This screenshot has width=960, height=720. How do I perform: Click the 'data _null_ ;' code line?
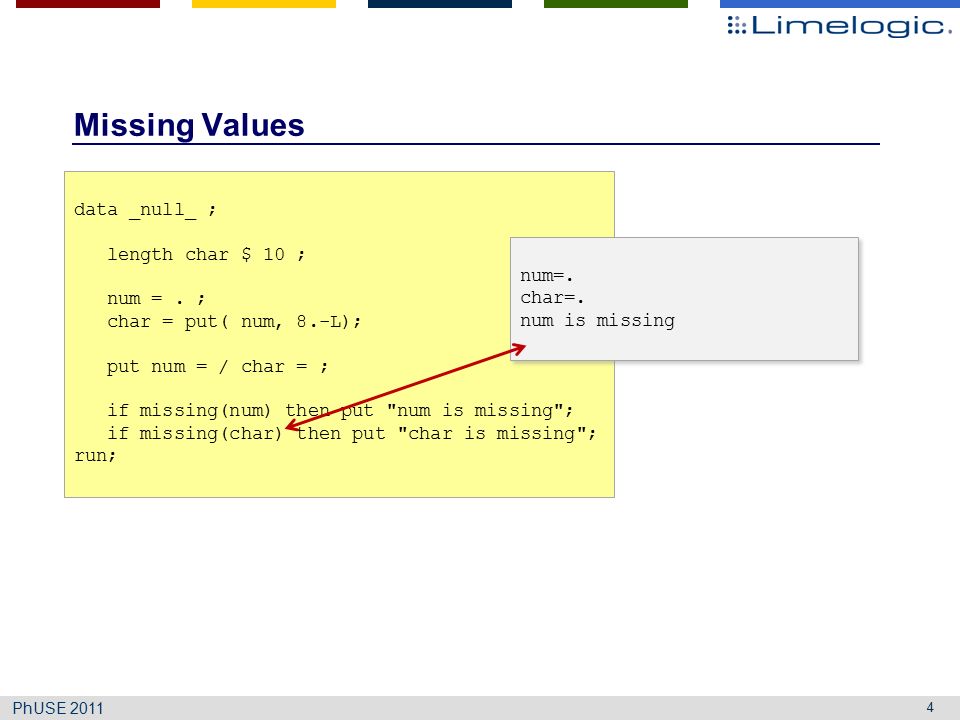tap(145, 210)
